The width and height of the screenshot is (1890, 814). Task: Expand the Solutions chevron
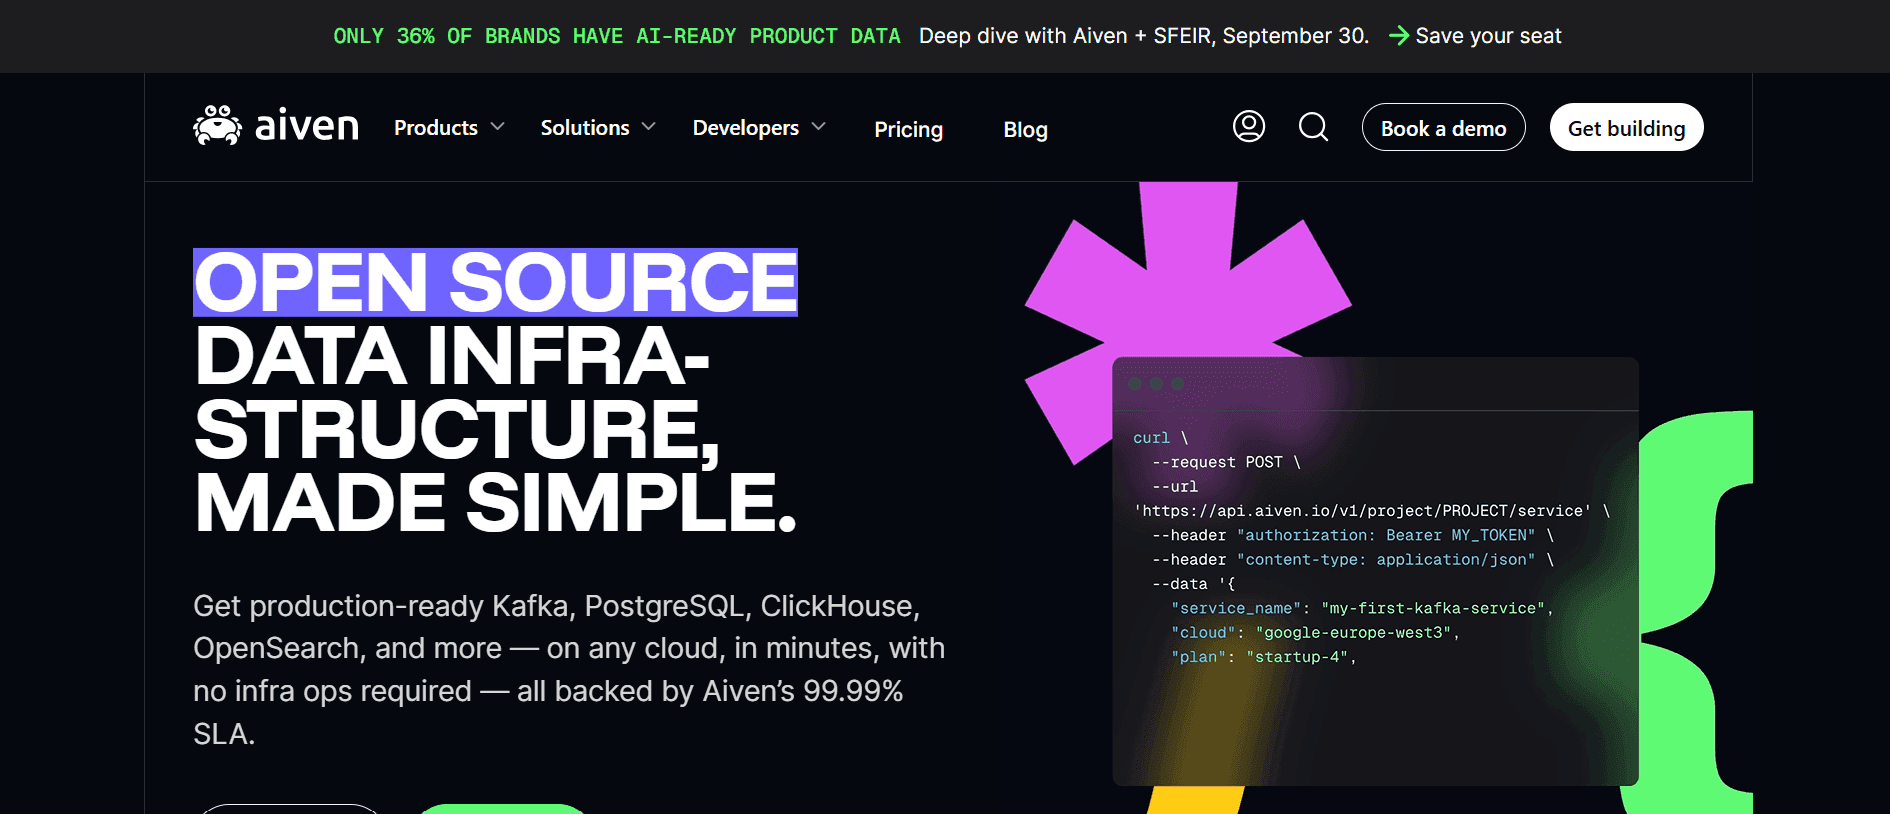649,127
